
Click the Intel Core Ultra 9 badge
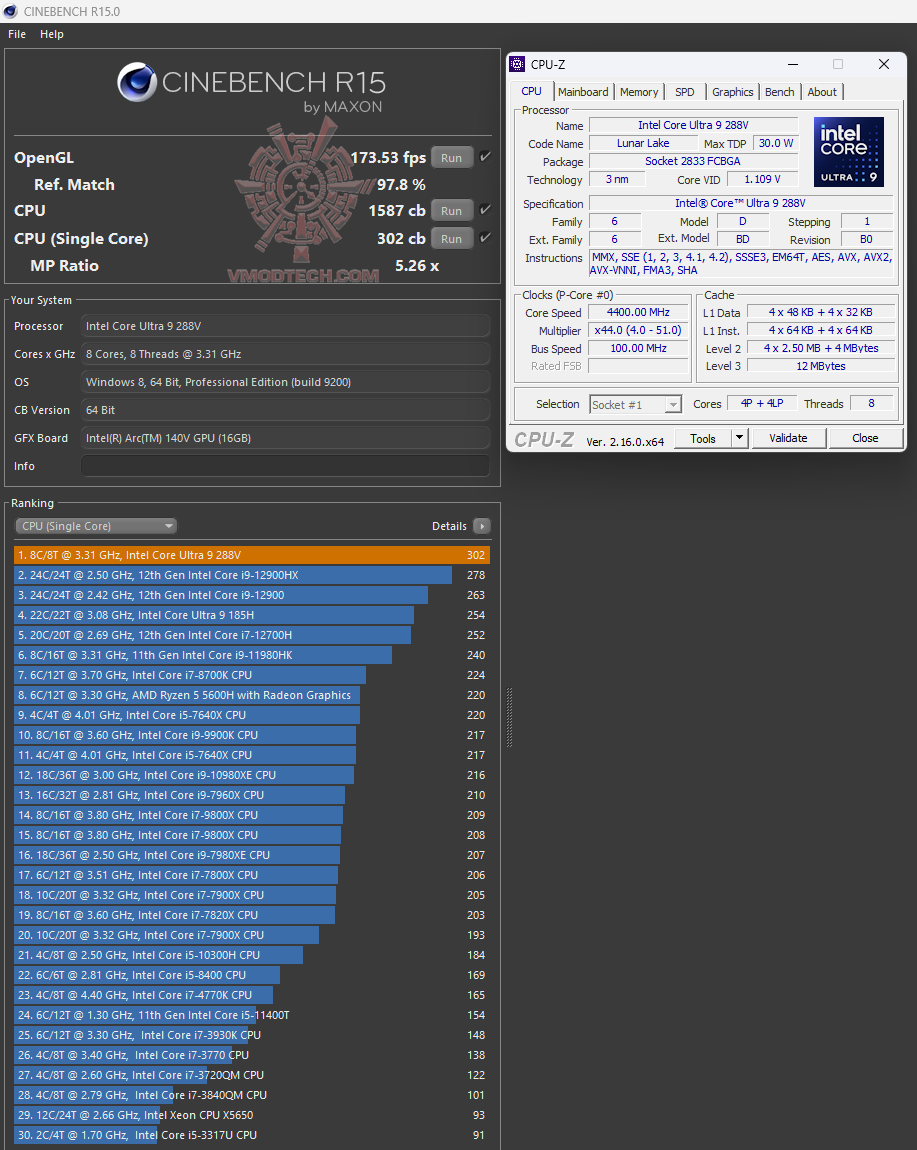click(849, 151)
